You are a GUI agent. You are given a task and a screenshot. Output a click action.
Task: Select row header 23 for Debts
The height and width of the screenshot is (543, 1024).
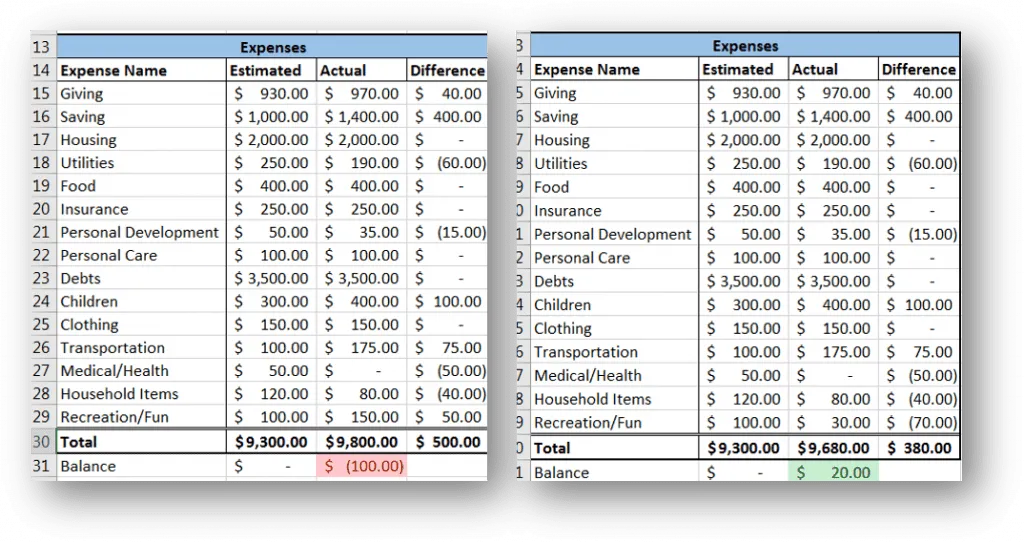43,278
